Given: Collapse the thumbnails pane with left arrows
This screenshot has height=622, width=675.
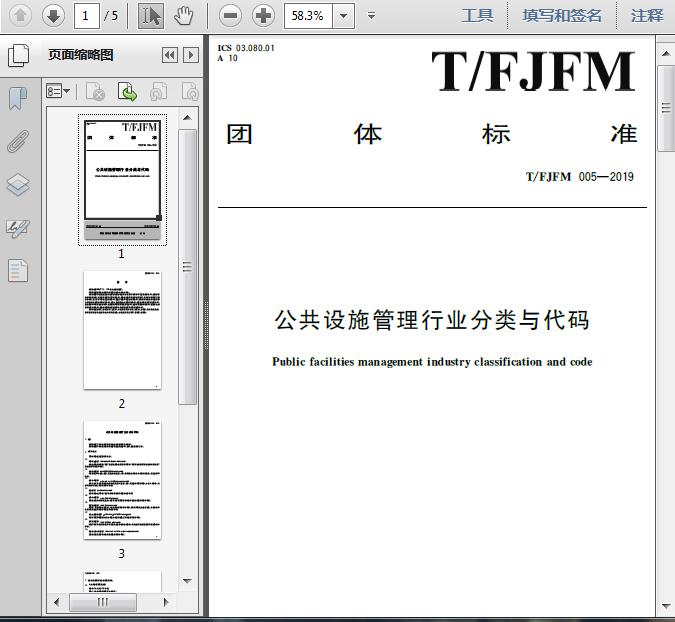Looking at the screenshot, I should (169, 55).
